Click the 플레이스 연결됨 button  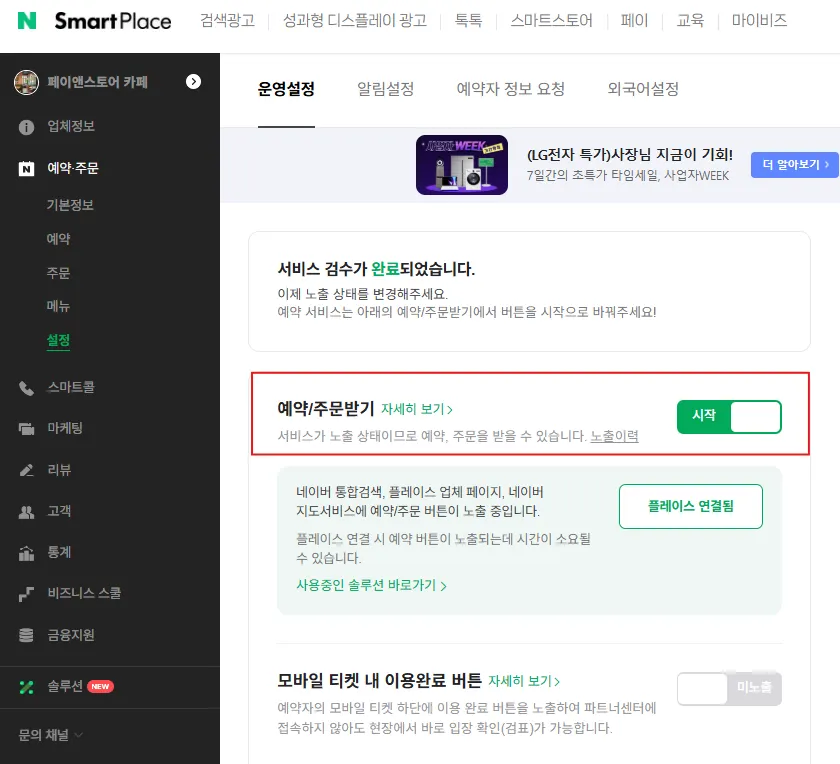691,506
